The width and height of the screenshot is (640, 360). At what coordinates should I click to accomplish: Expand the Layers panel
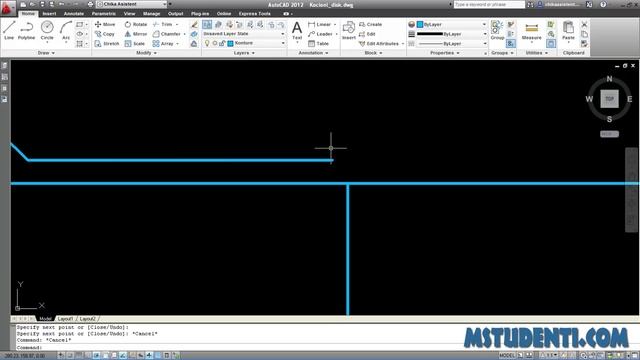244,53
